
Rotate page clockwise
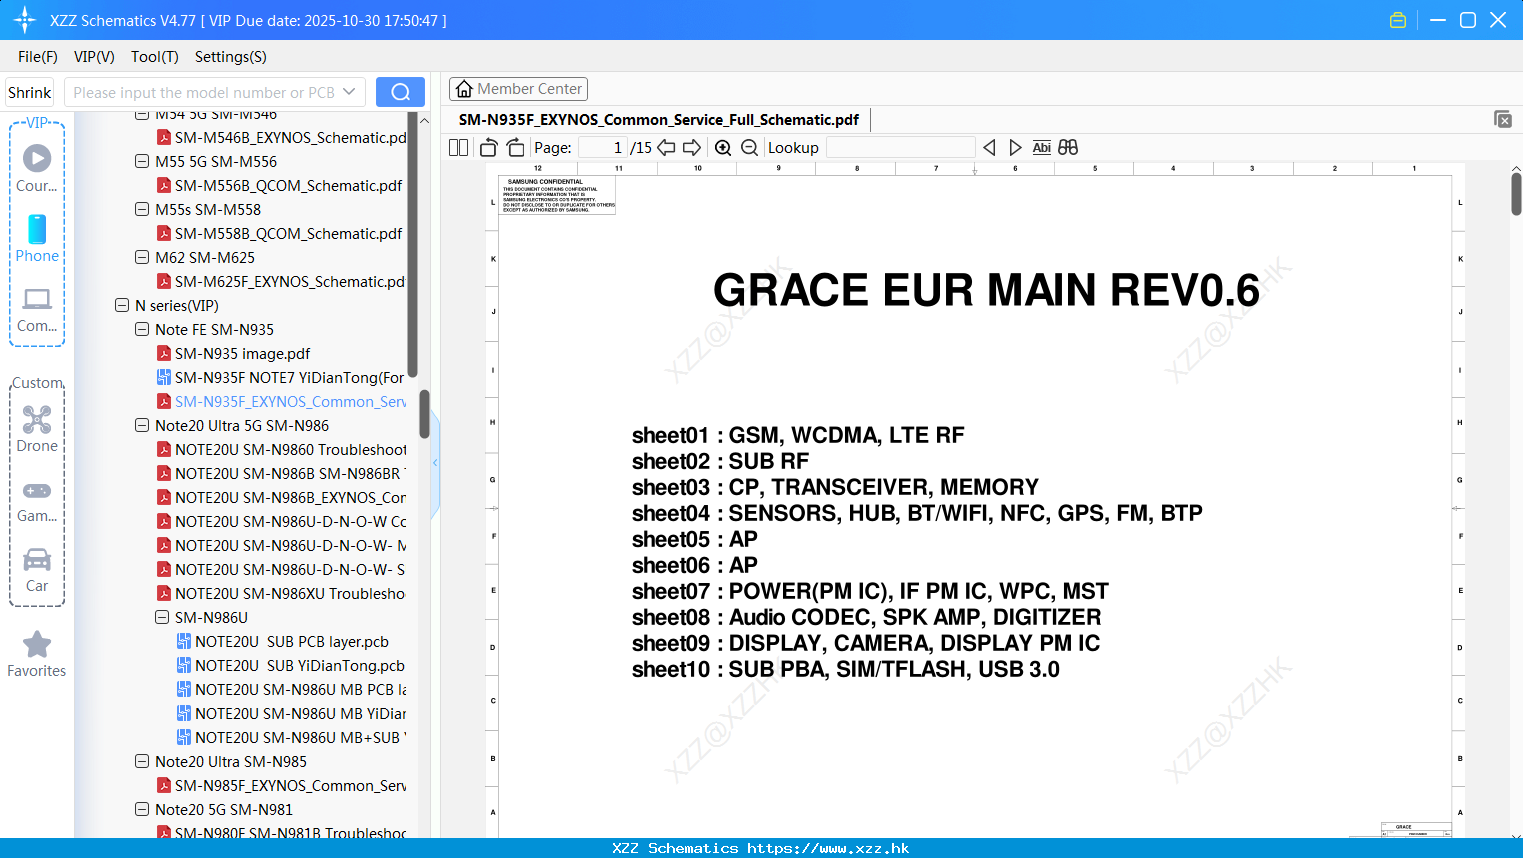click(515, 148)
